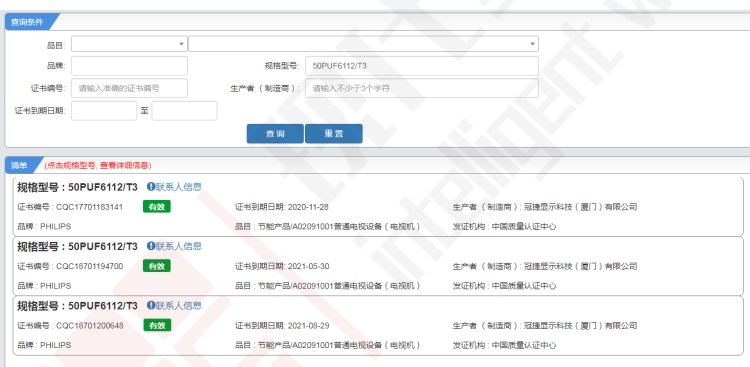The width and height of the screenshot is (750, 367).
Task: Click the certificate expiry end date field
Action: tap(184, 111)
